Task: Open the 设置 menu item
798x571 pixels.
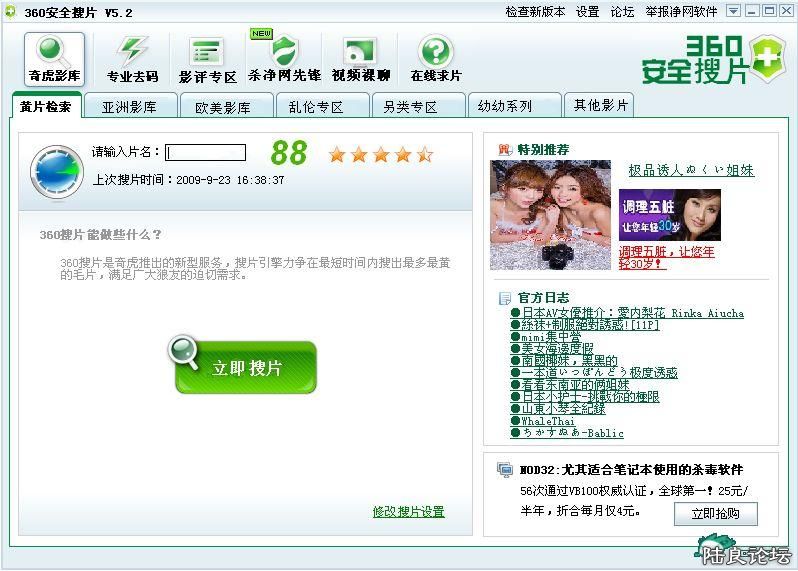Action: tap(587, 12)
